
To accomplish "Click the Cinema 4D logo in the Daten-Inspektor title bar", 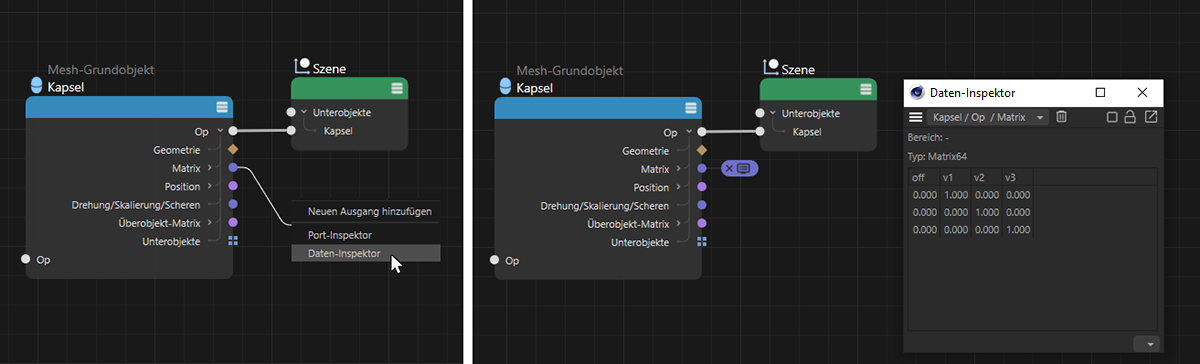I will 917,92.
